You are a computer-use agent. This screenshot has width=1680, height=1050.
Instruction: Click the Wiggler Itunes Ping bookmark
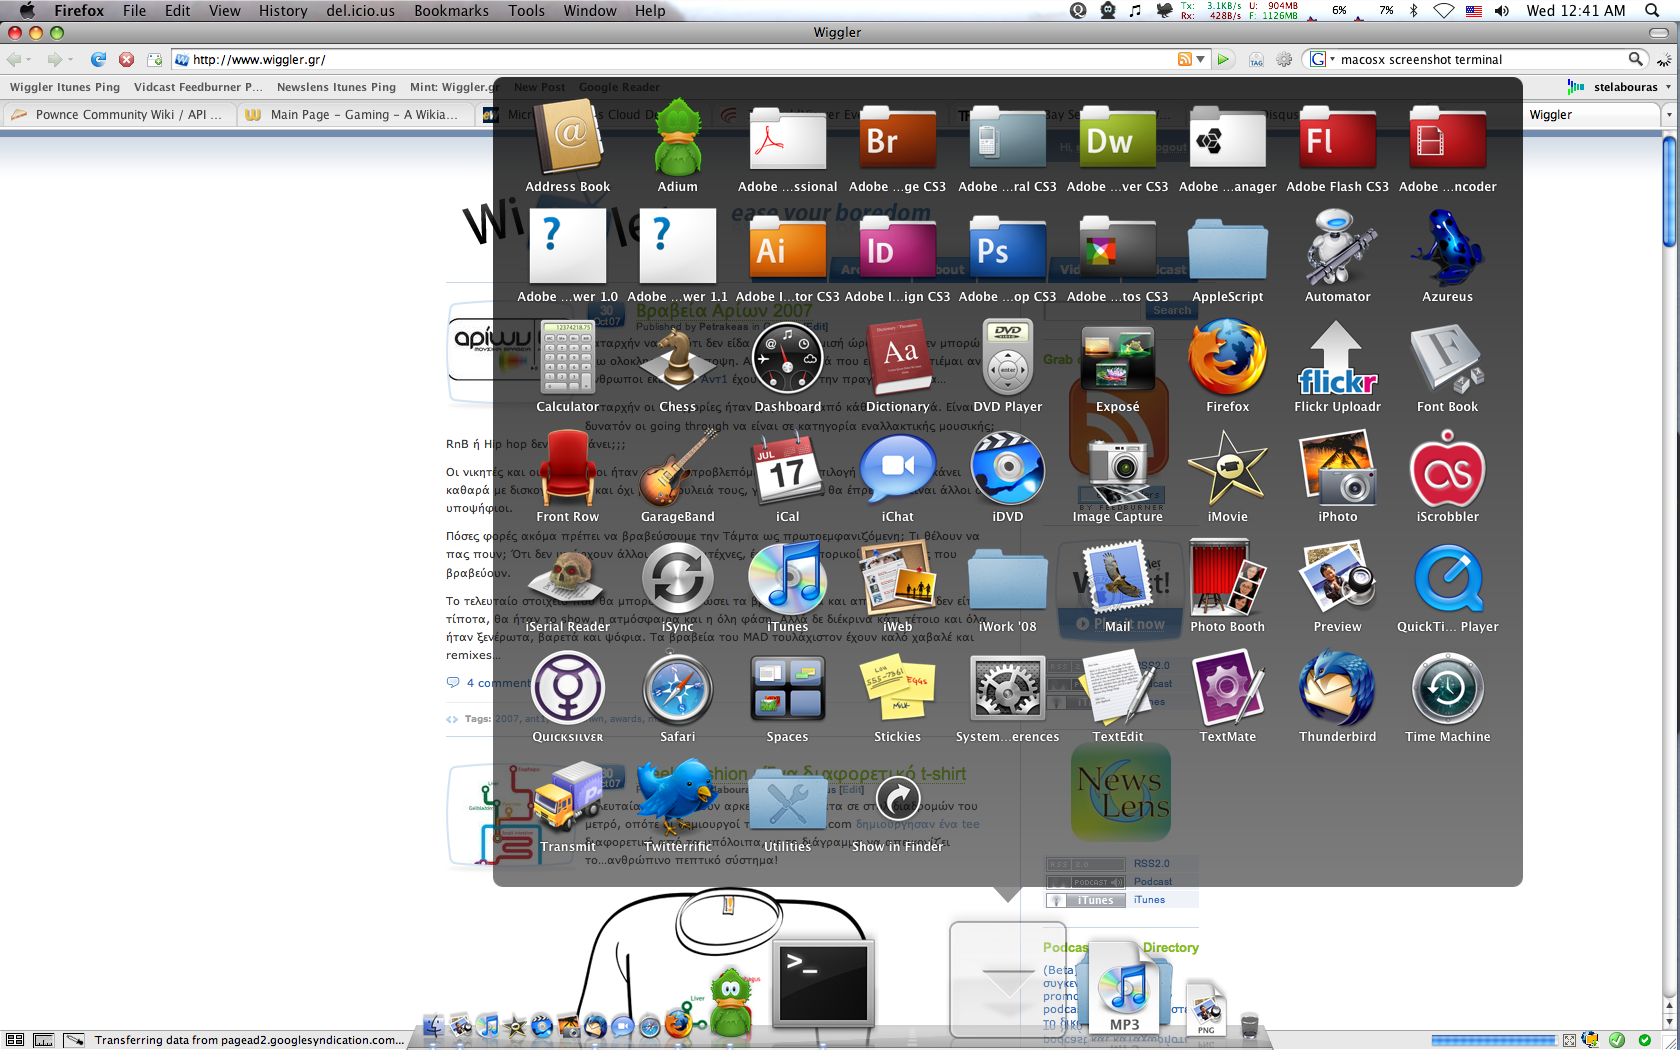pyautogui.click(x=65, y=87)
